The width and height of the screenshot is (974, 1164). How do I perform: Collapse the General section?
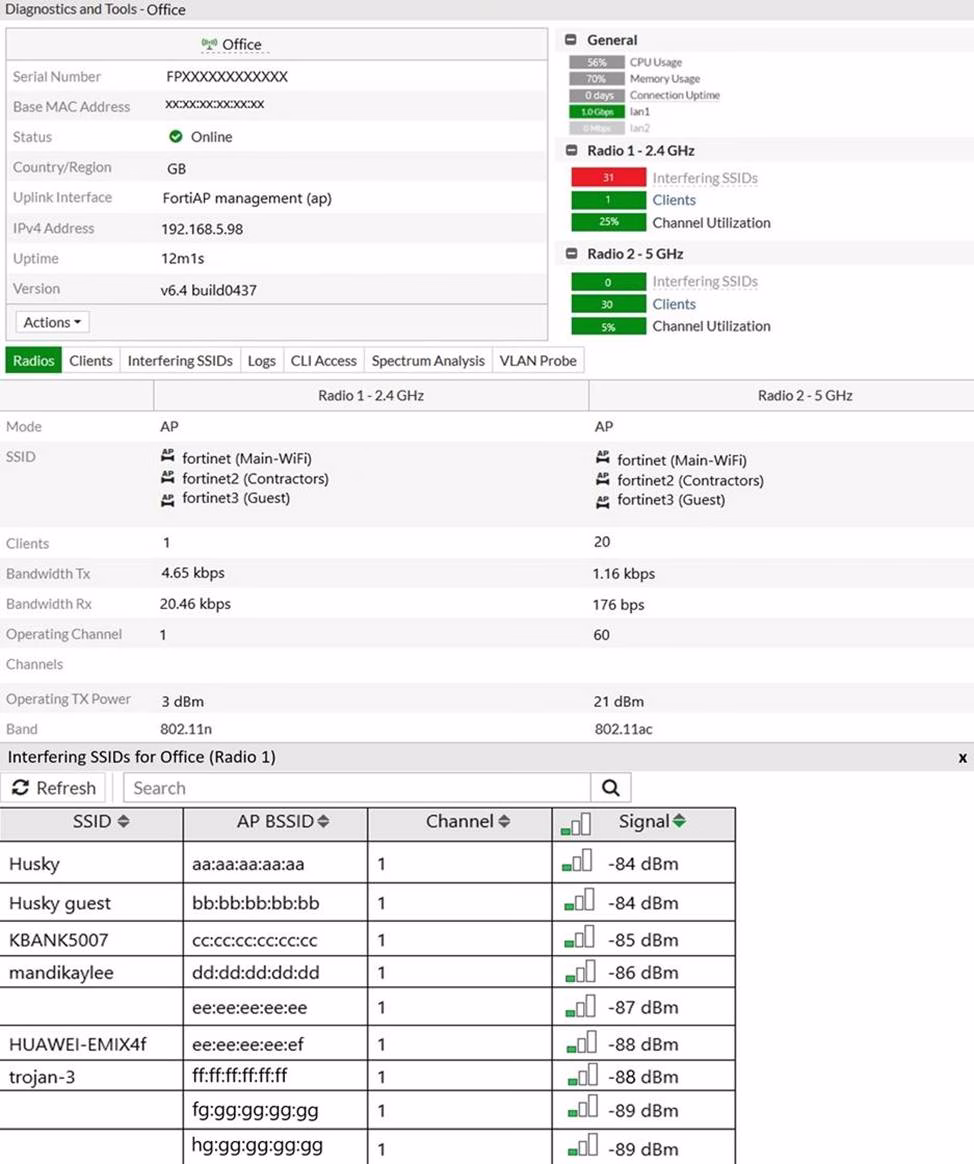pos(571,40)
